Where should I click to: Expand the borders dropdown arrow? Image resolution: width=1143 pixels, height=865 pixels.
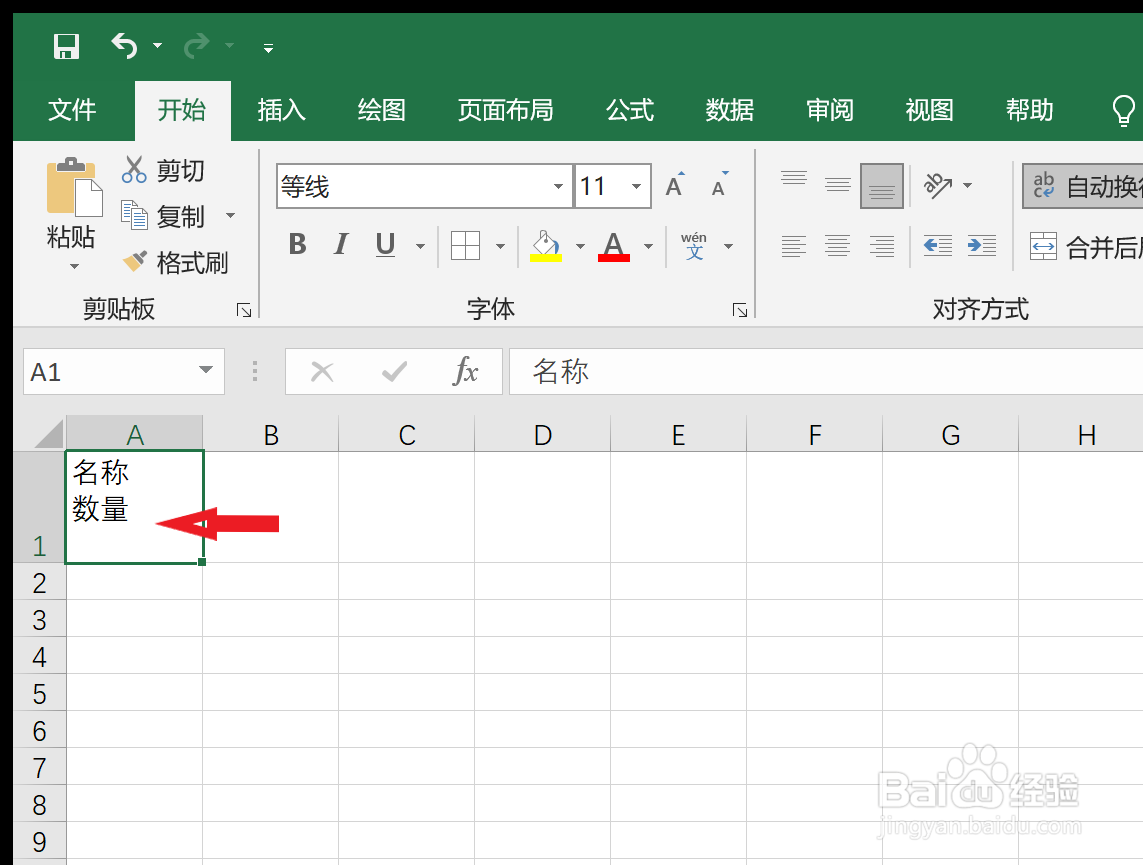(500, 246)
